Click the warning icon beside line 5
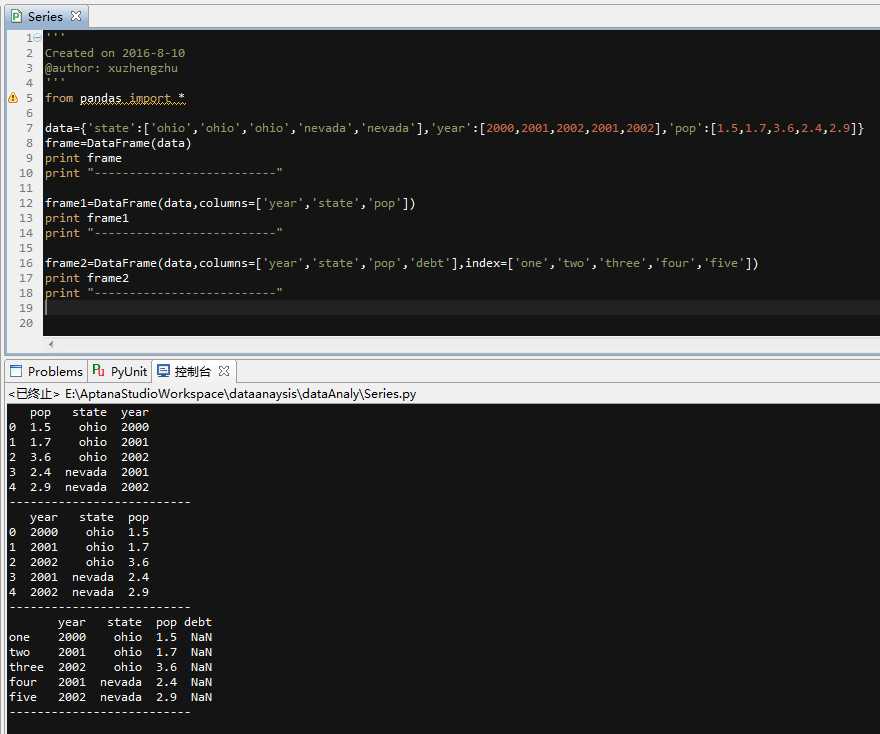This screenshot has width=880, height=734. (13, 98)
